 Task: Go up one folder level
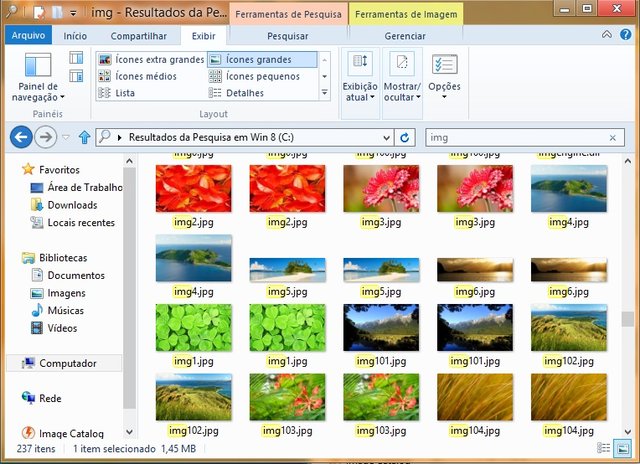tap(84, 137)
